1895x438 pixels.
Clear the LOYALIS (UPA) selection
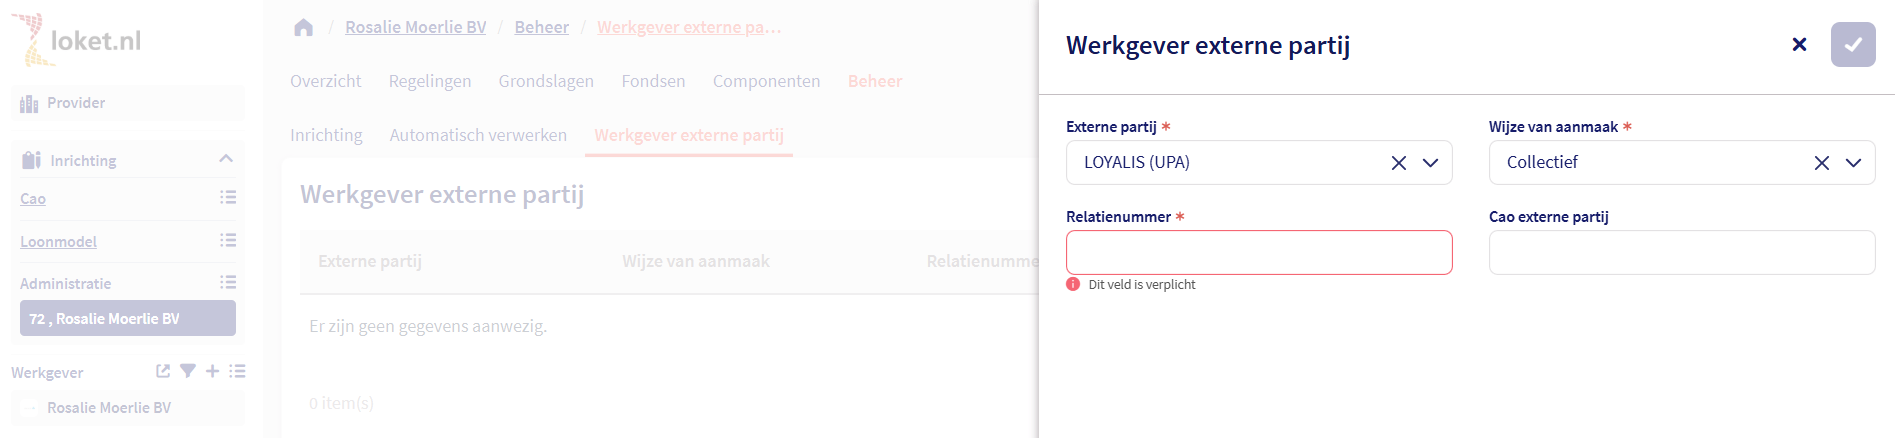pos(1398,163)
